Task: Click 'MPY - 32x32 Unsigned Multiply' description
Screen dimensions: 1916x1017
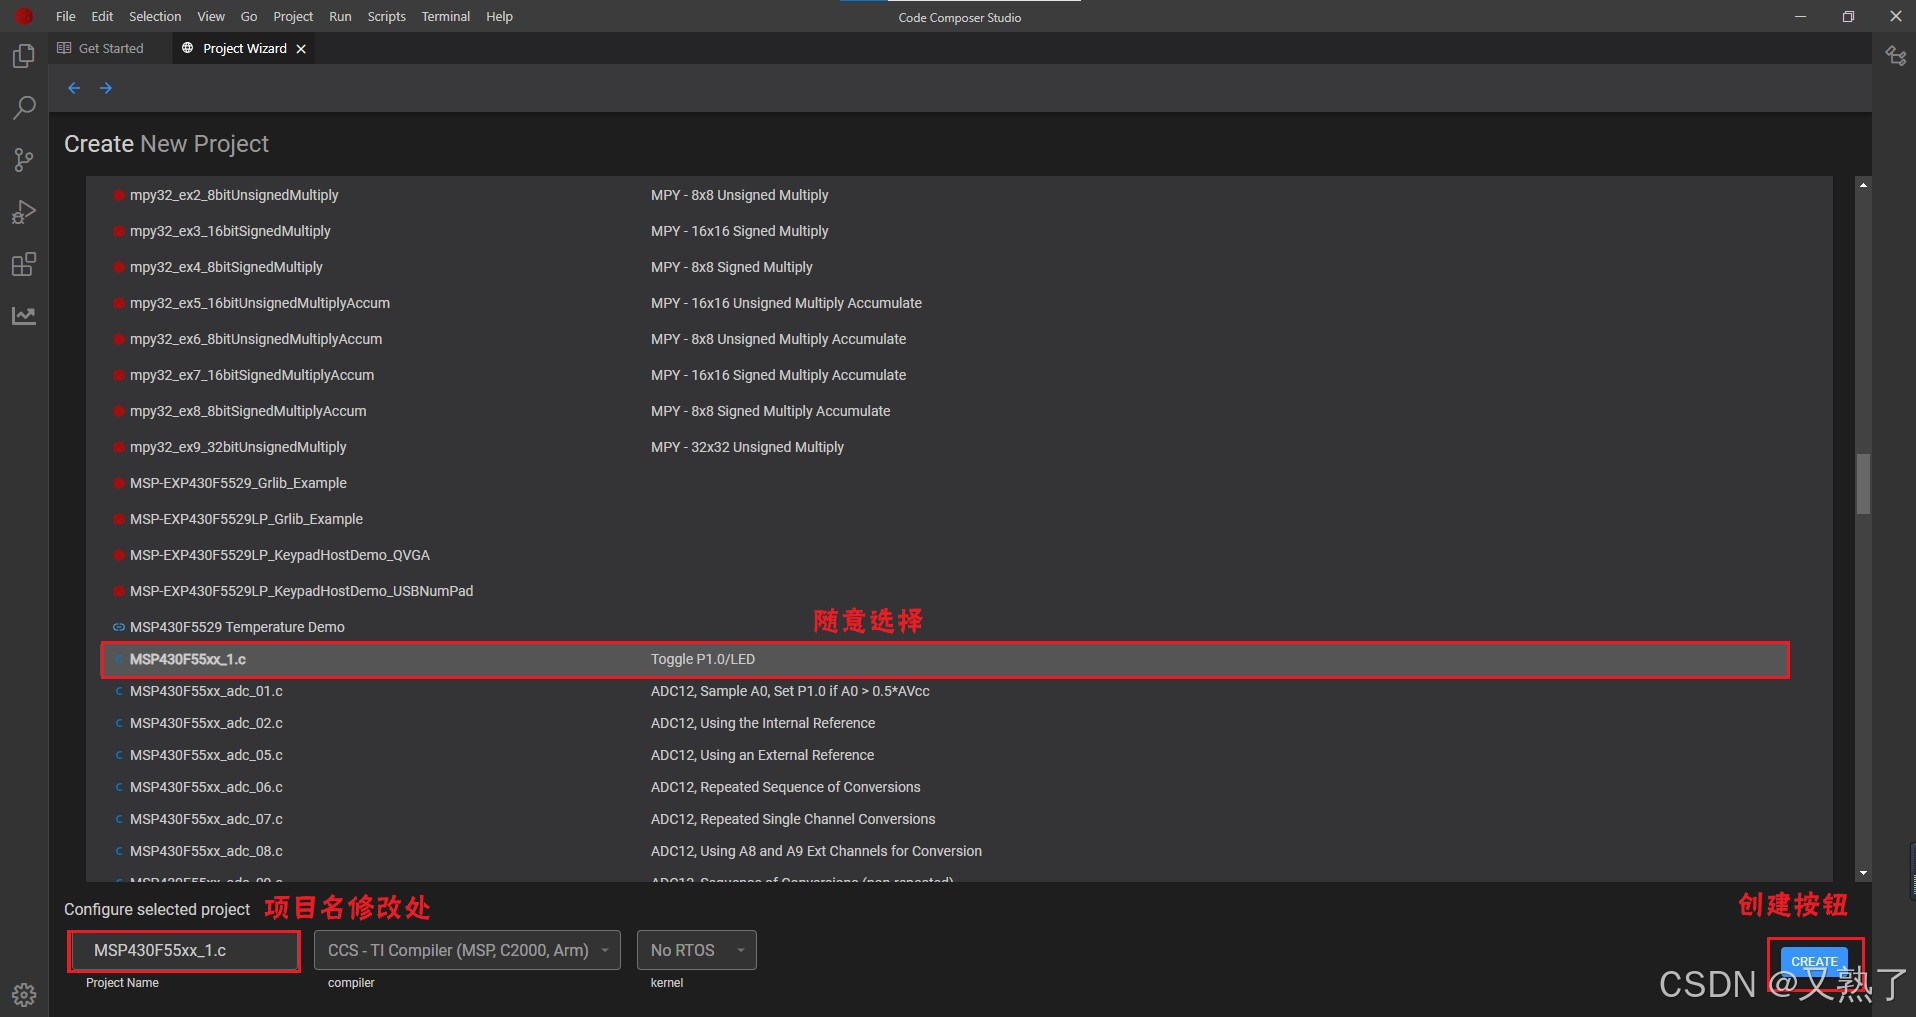Action: tap(747, 447)
